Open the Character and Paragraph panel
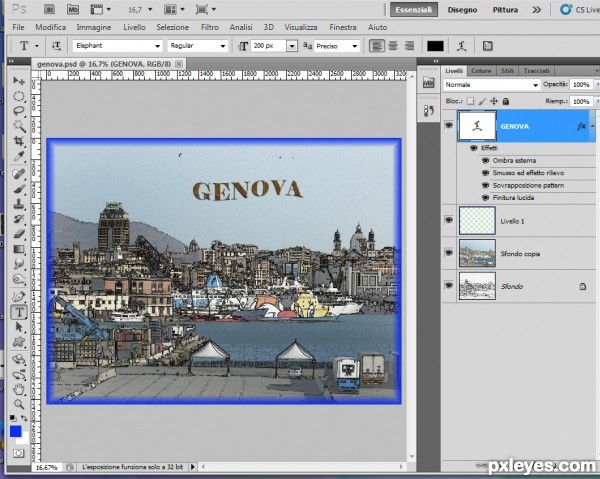The image size is (600, 479). pyautogui.click(x=488, y=46)
